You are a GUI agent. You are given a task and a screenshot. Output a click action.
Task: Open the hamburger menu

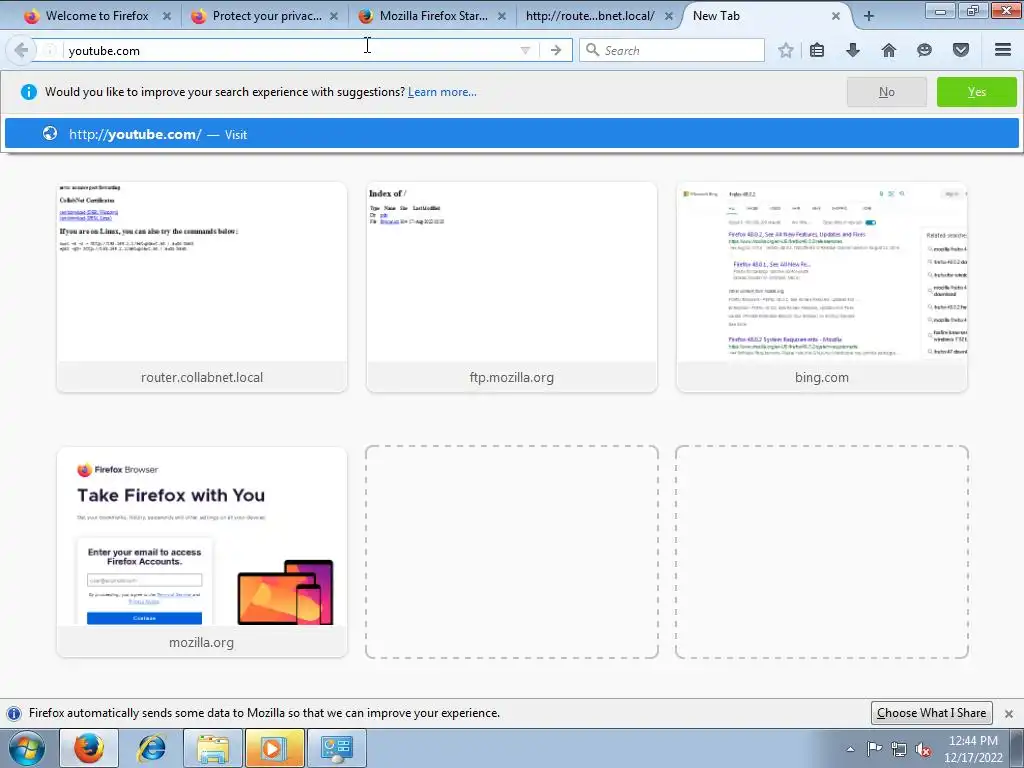pos(1003,50)
